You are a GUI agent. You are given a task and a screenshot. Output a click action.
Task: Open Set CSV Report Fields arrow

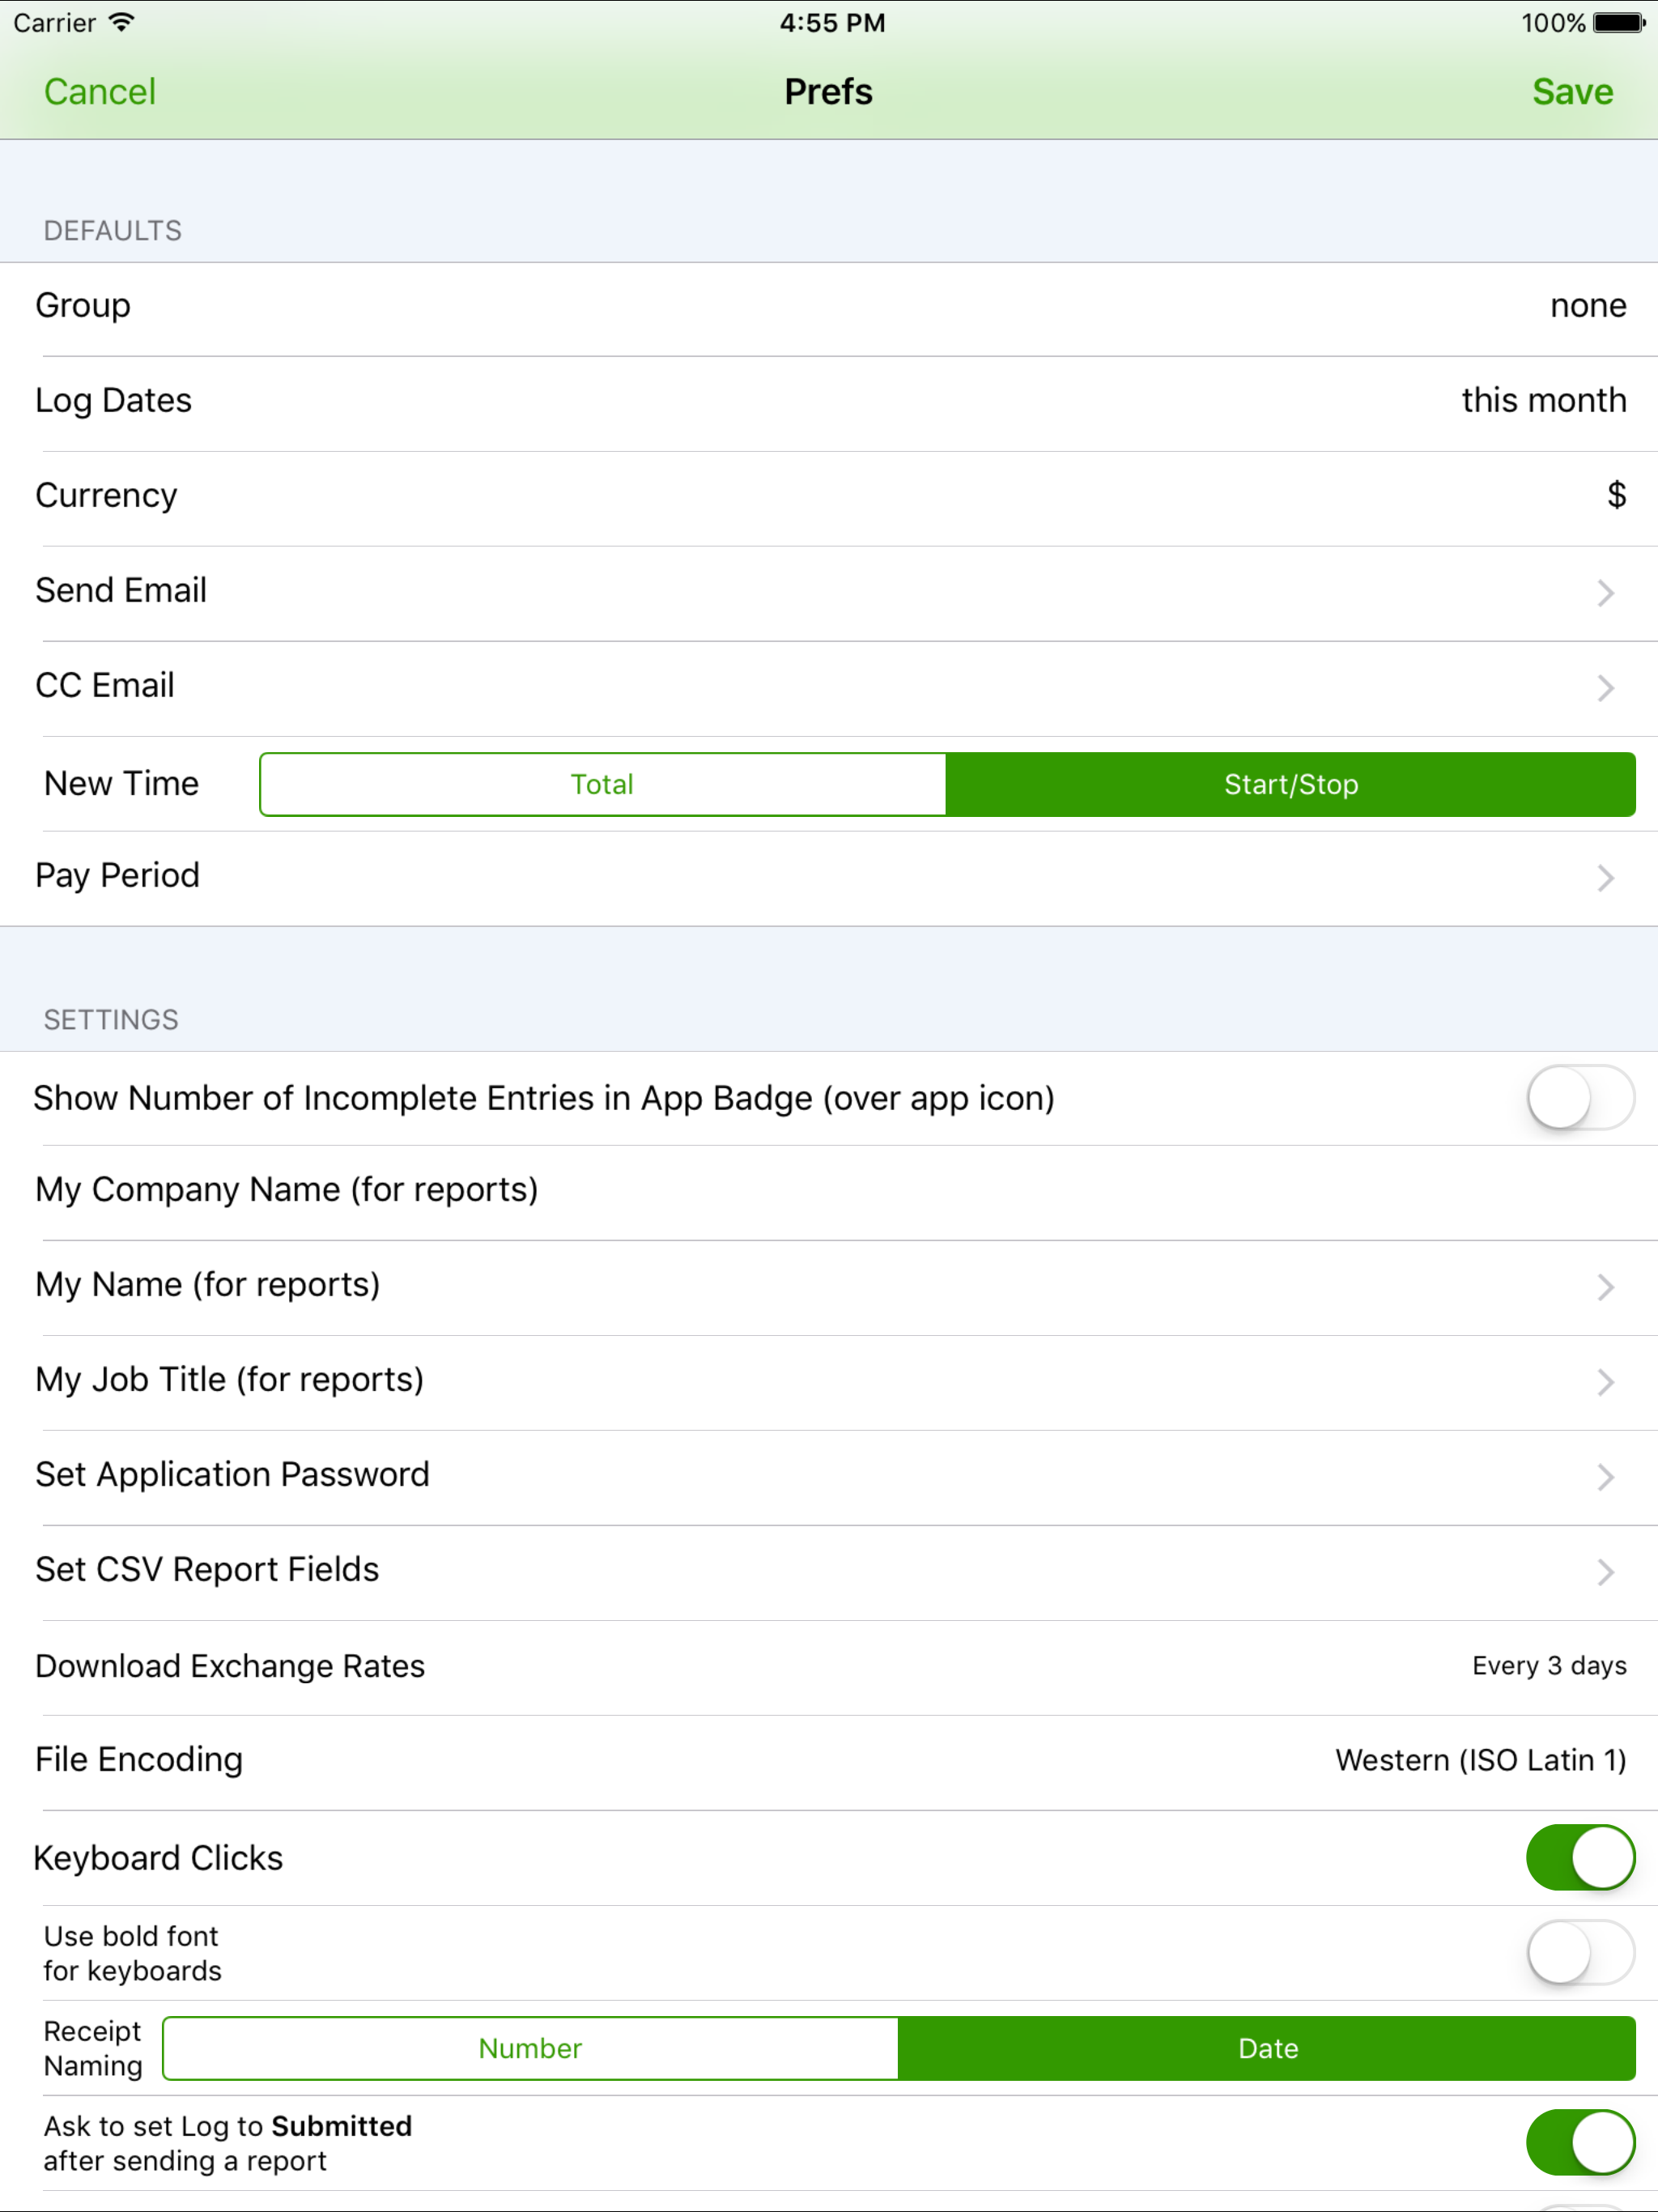1605,1572
